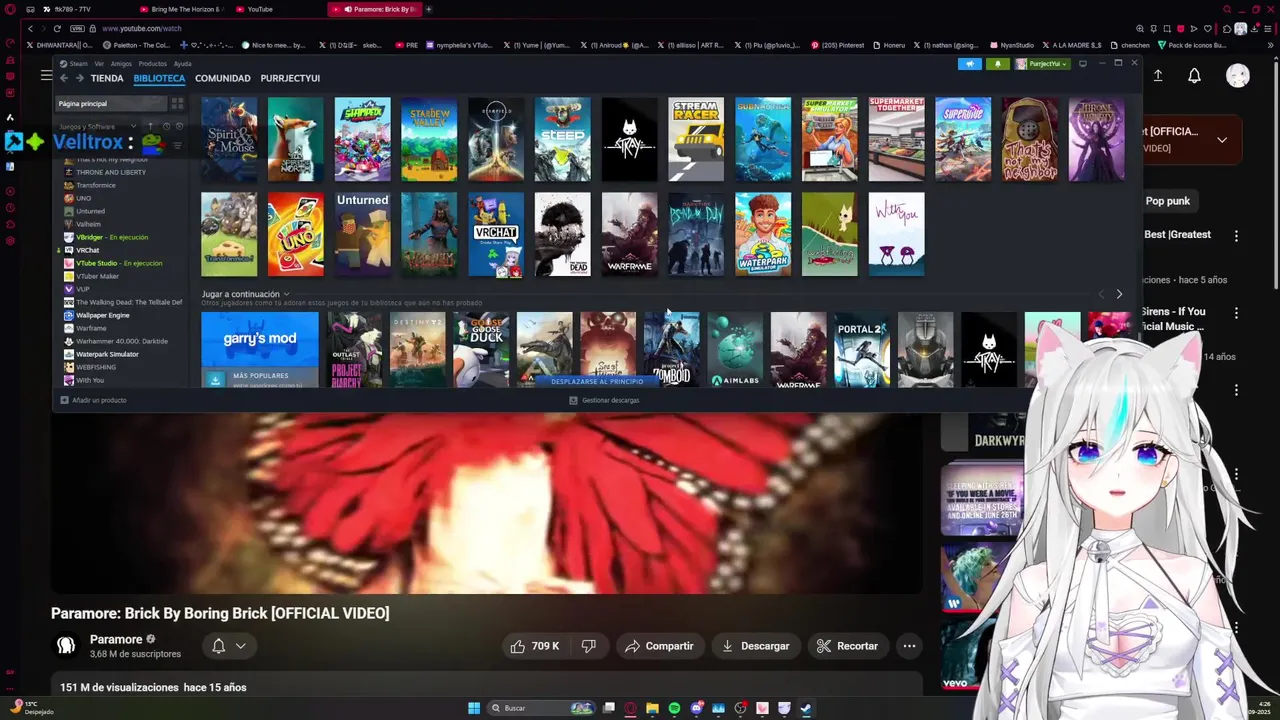Click Añadir un producto in Steam

coord(94,400)
